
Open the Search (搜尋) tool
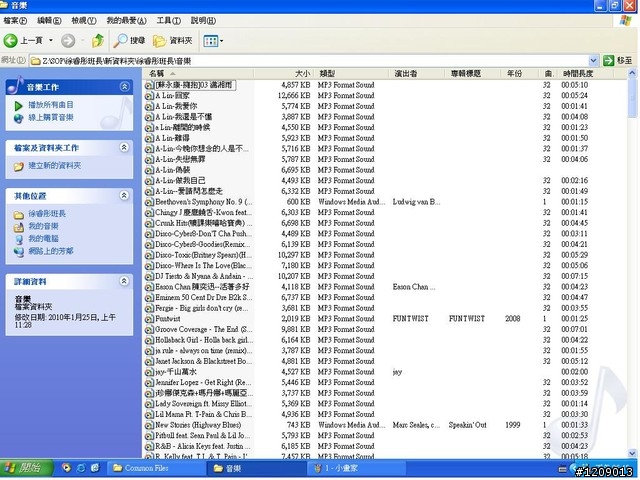pyautogui.click(x=129, y=40)
